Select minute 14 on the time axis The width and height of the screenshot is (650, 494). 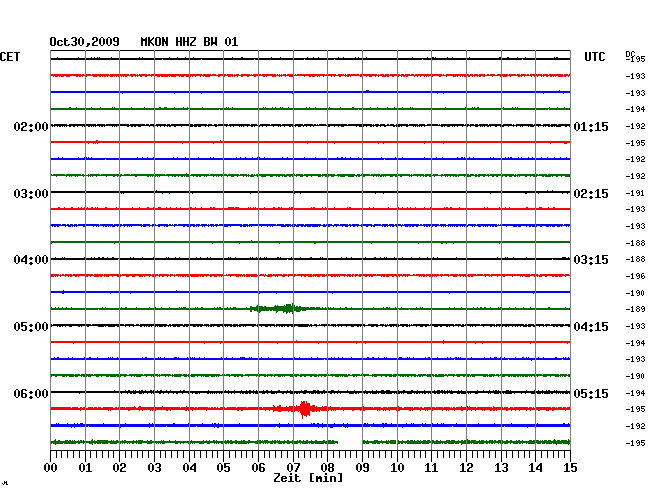click(x=535, y=467)
